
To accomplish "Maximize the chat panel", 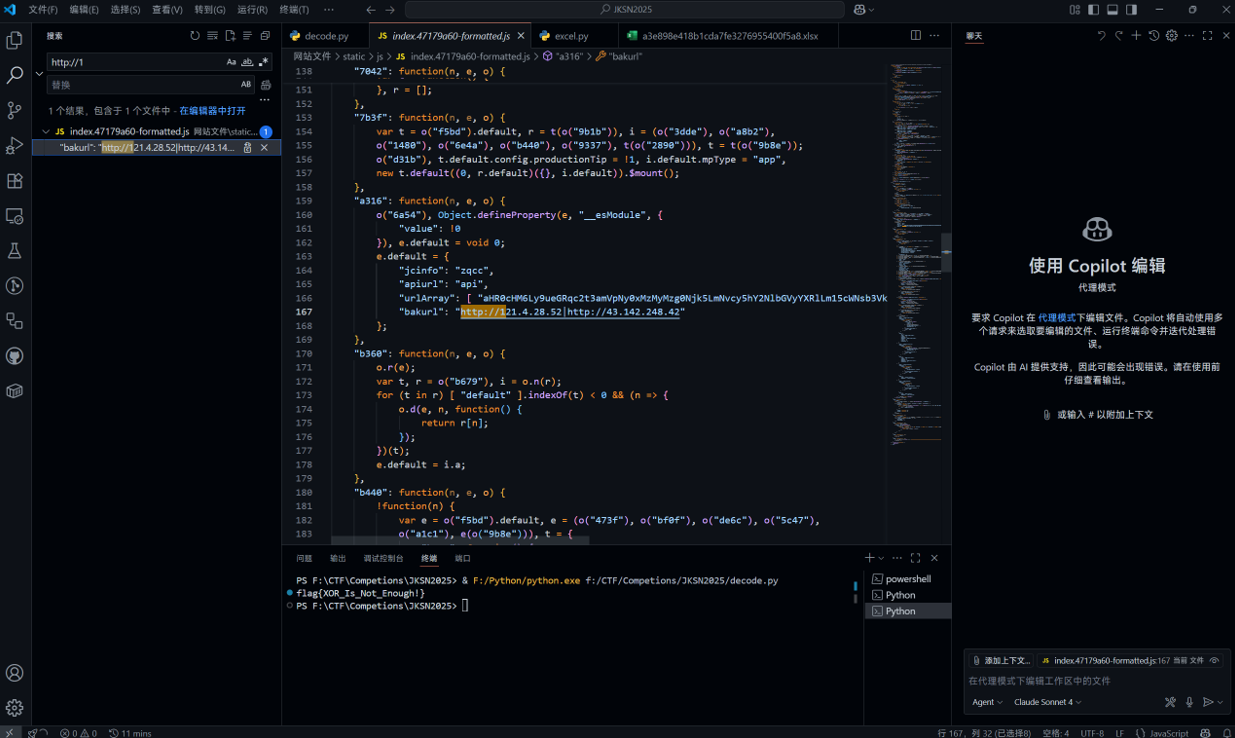I will 1208,36.
